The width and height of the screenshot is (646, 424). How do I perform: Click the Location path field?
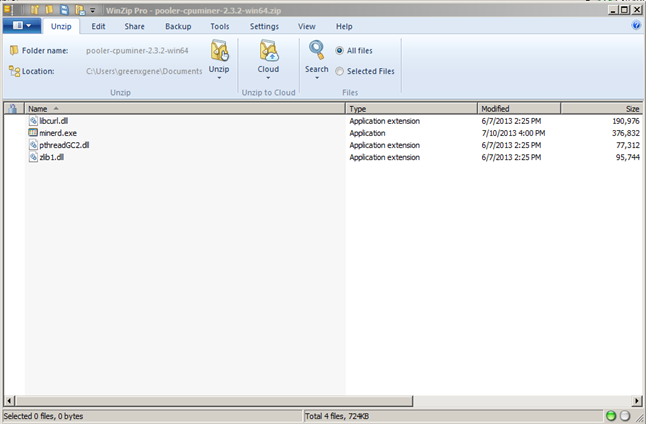tap(144, 71)
